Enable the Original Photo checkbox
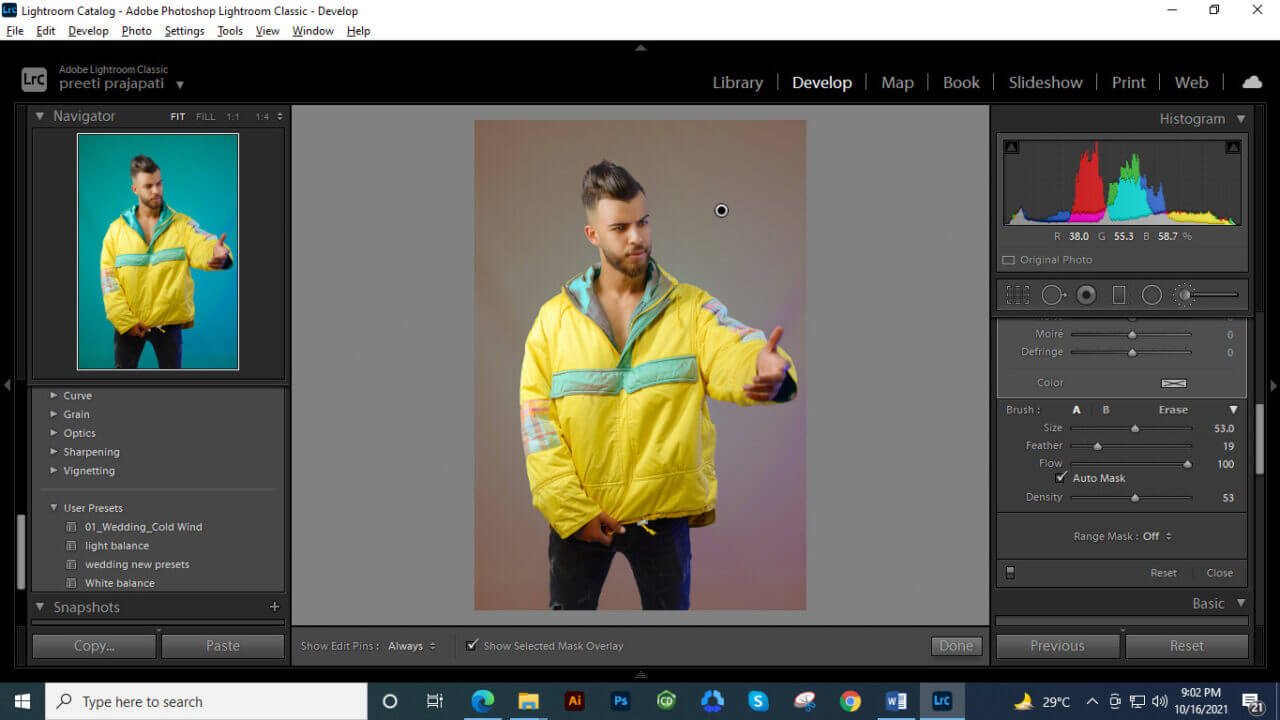Image resolution: width=1280 pixels, height=720 pixels. [1008, 259]
